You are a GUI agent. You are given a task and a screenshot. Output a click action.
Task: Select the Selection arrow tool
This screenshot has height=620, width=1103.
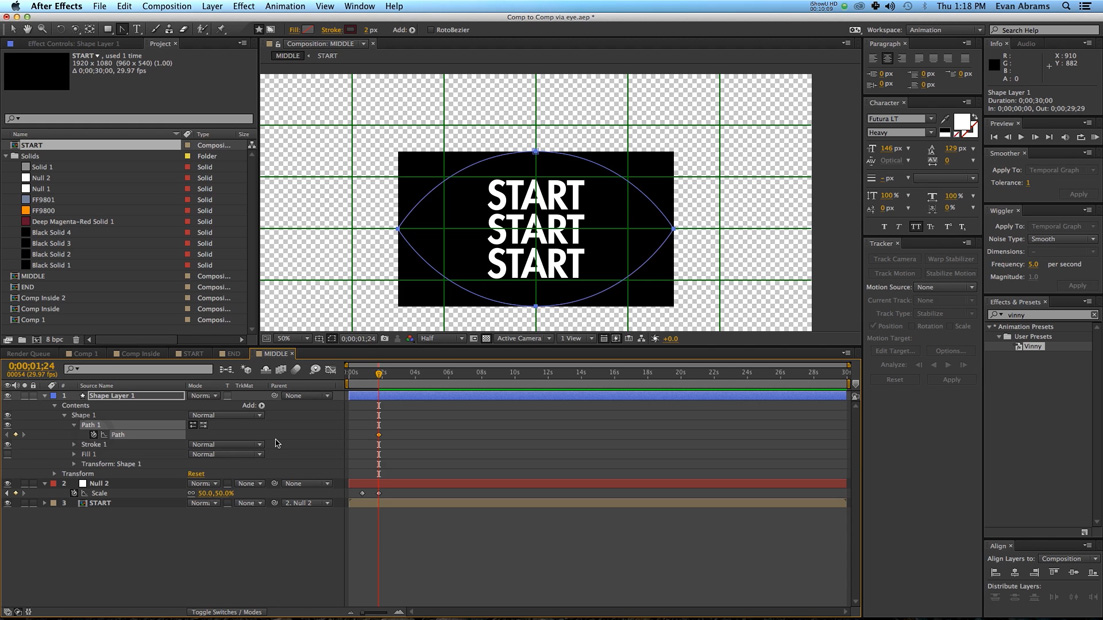(x=13, y=30)
